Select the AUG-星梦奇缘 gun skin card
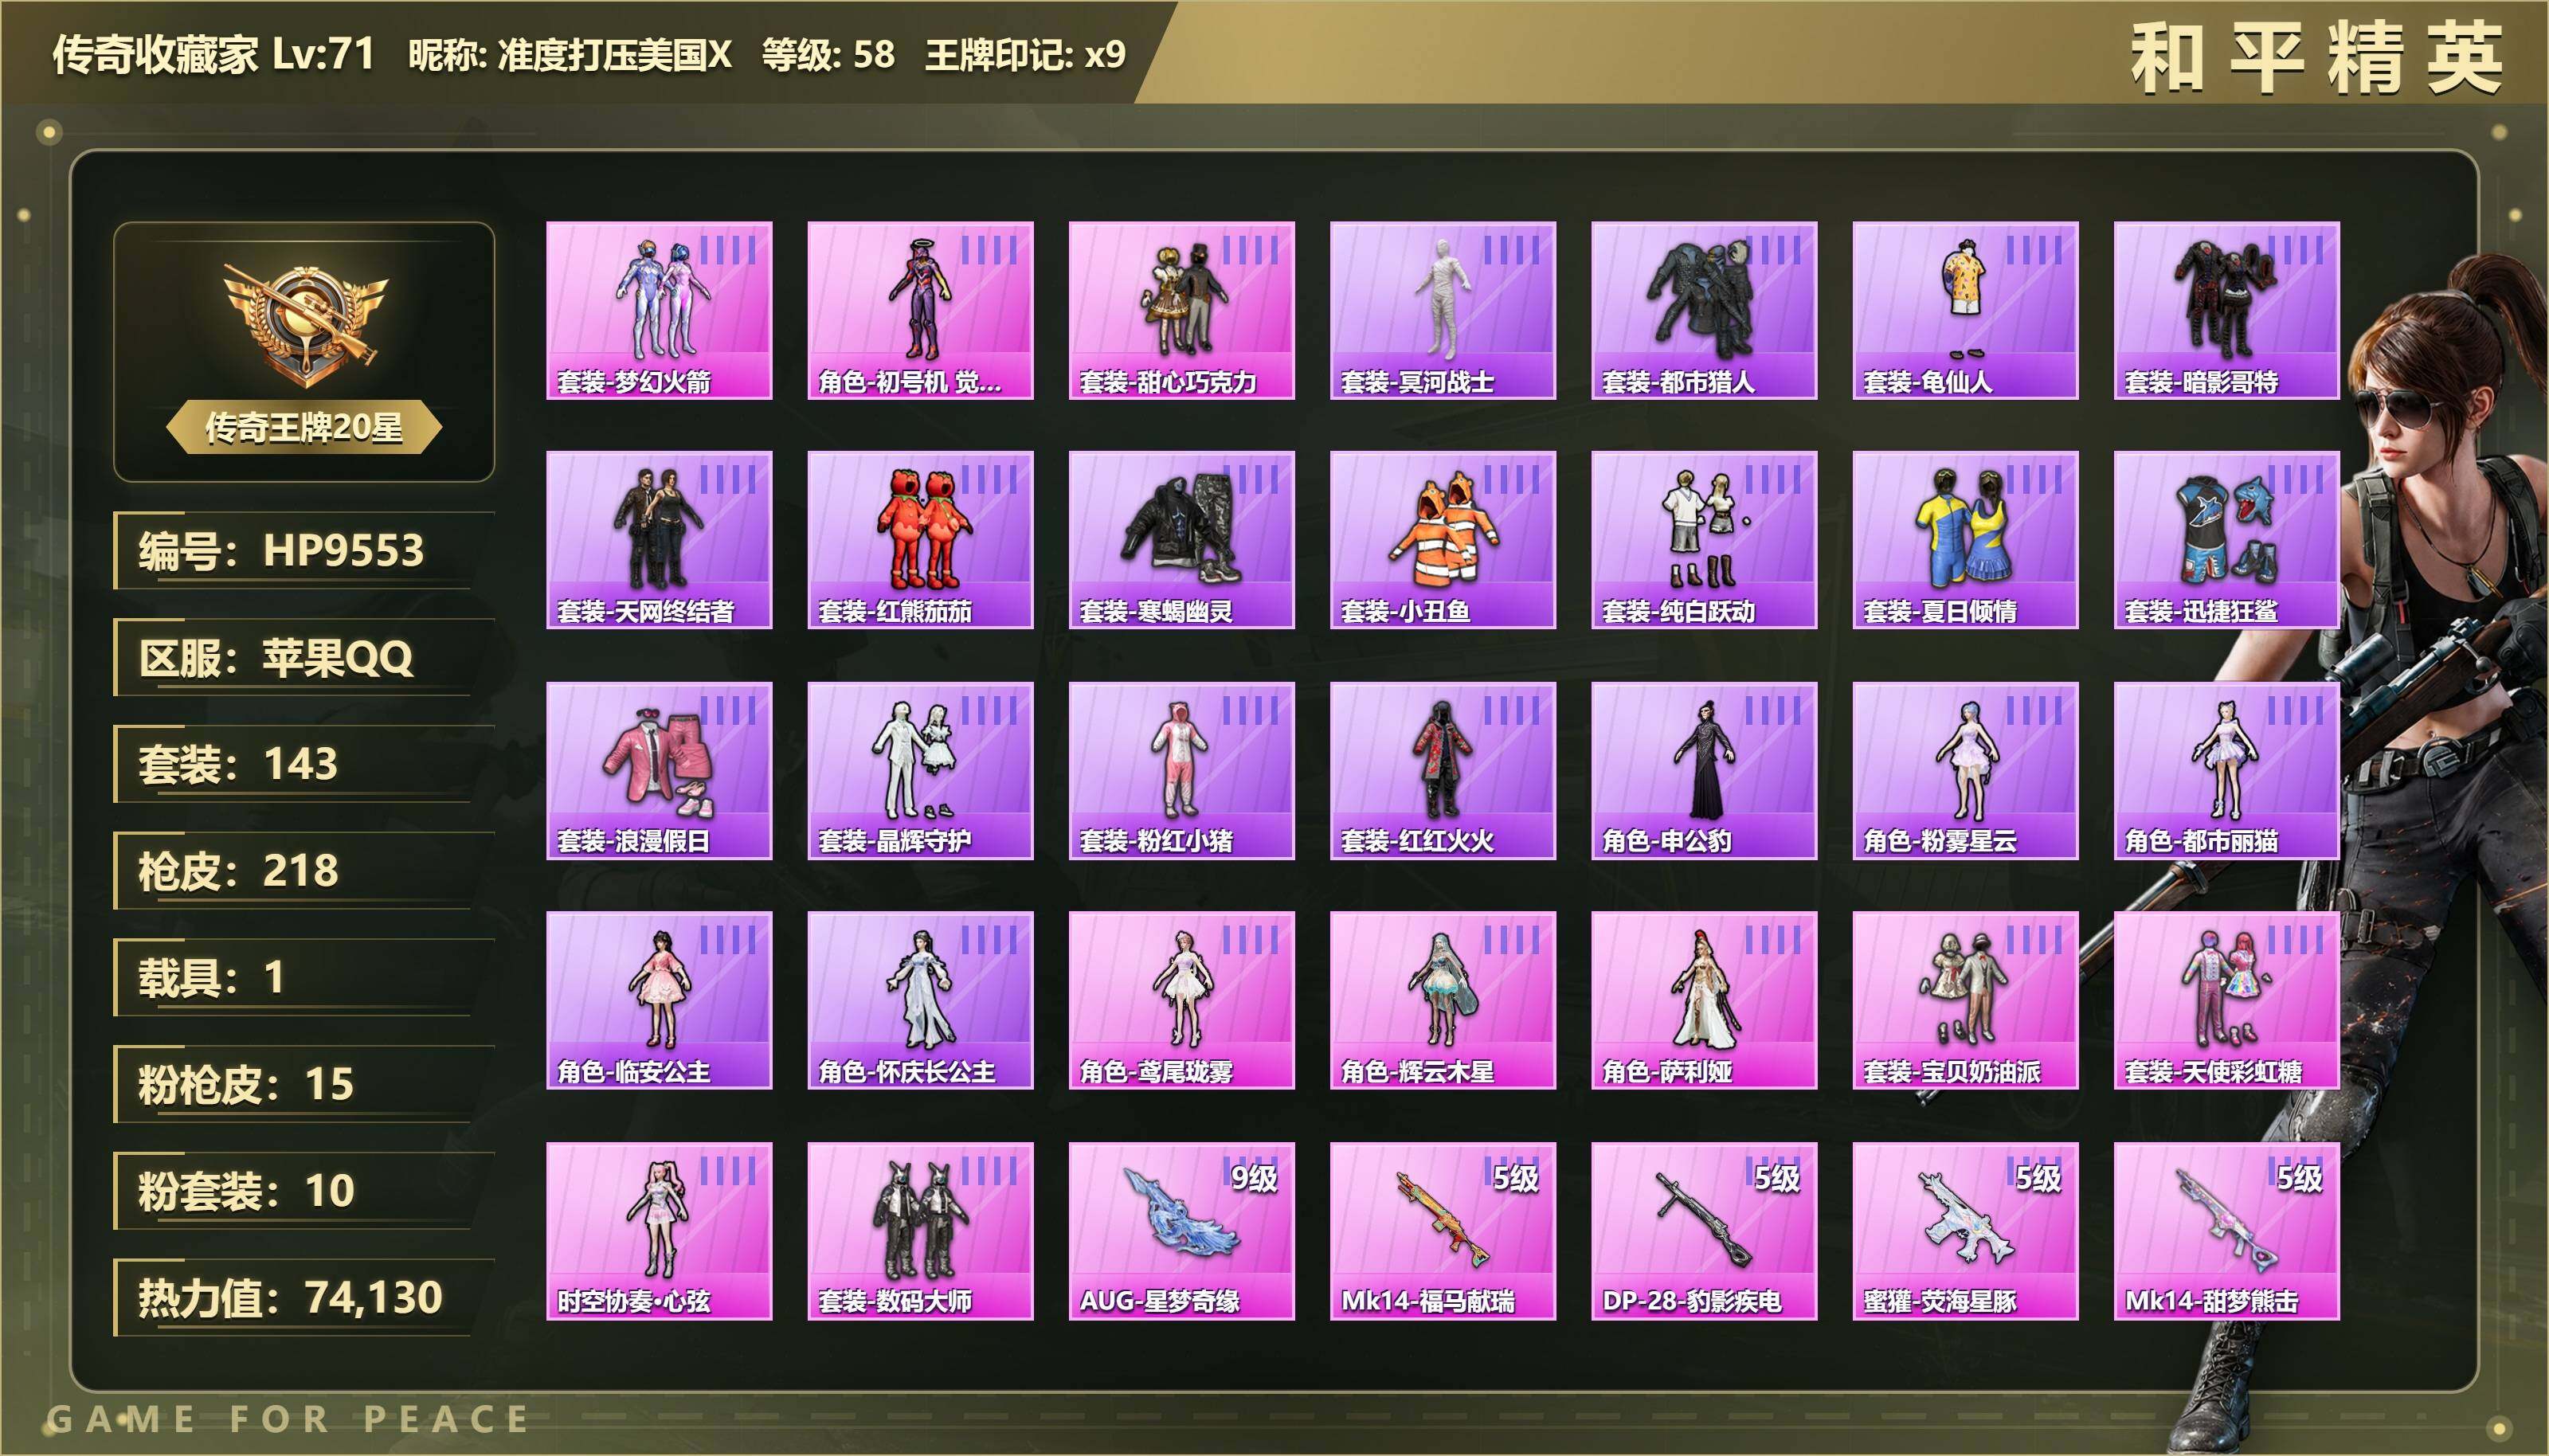The image size is (2549, 1456). point(1181,1230)
